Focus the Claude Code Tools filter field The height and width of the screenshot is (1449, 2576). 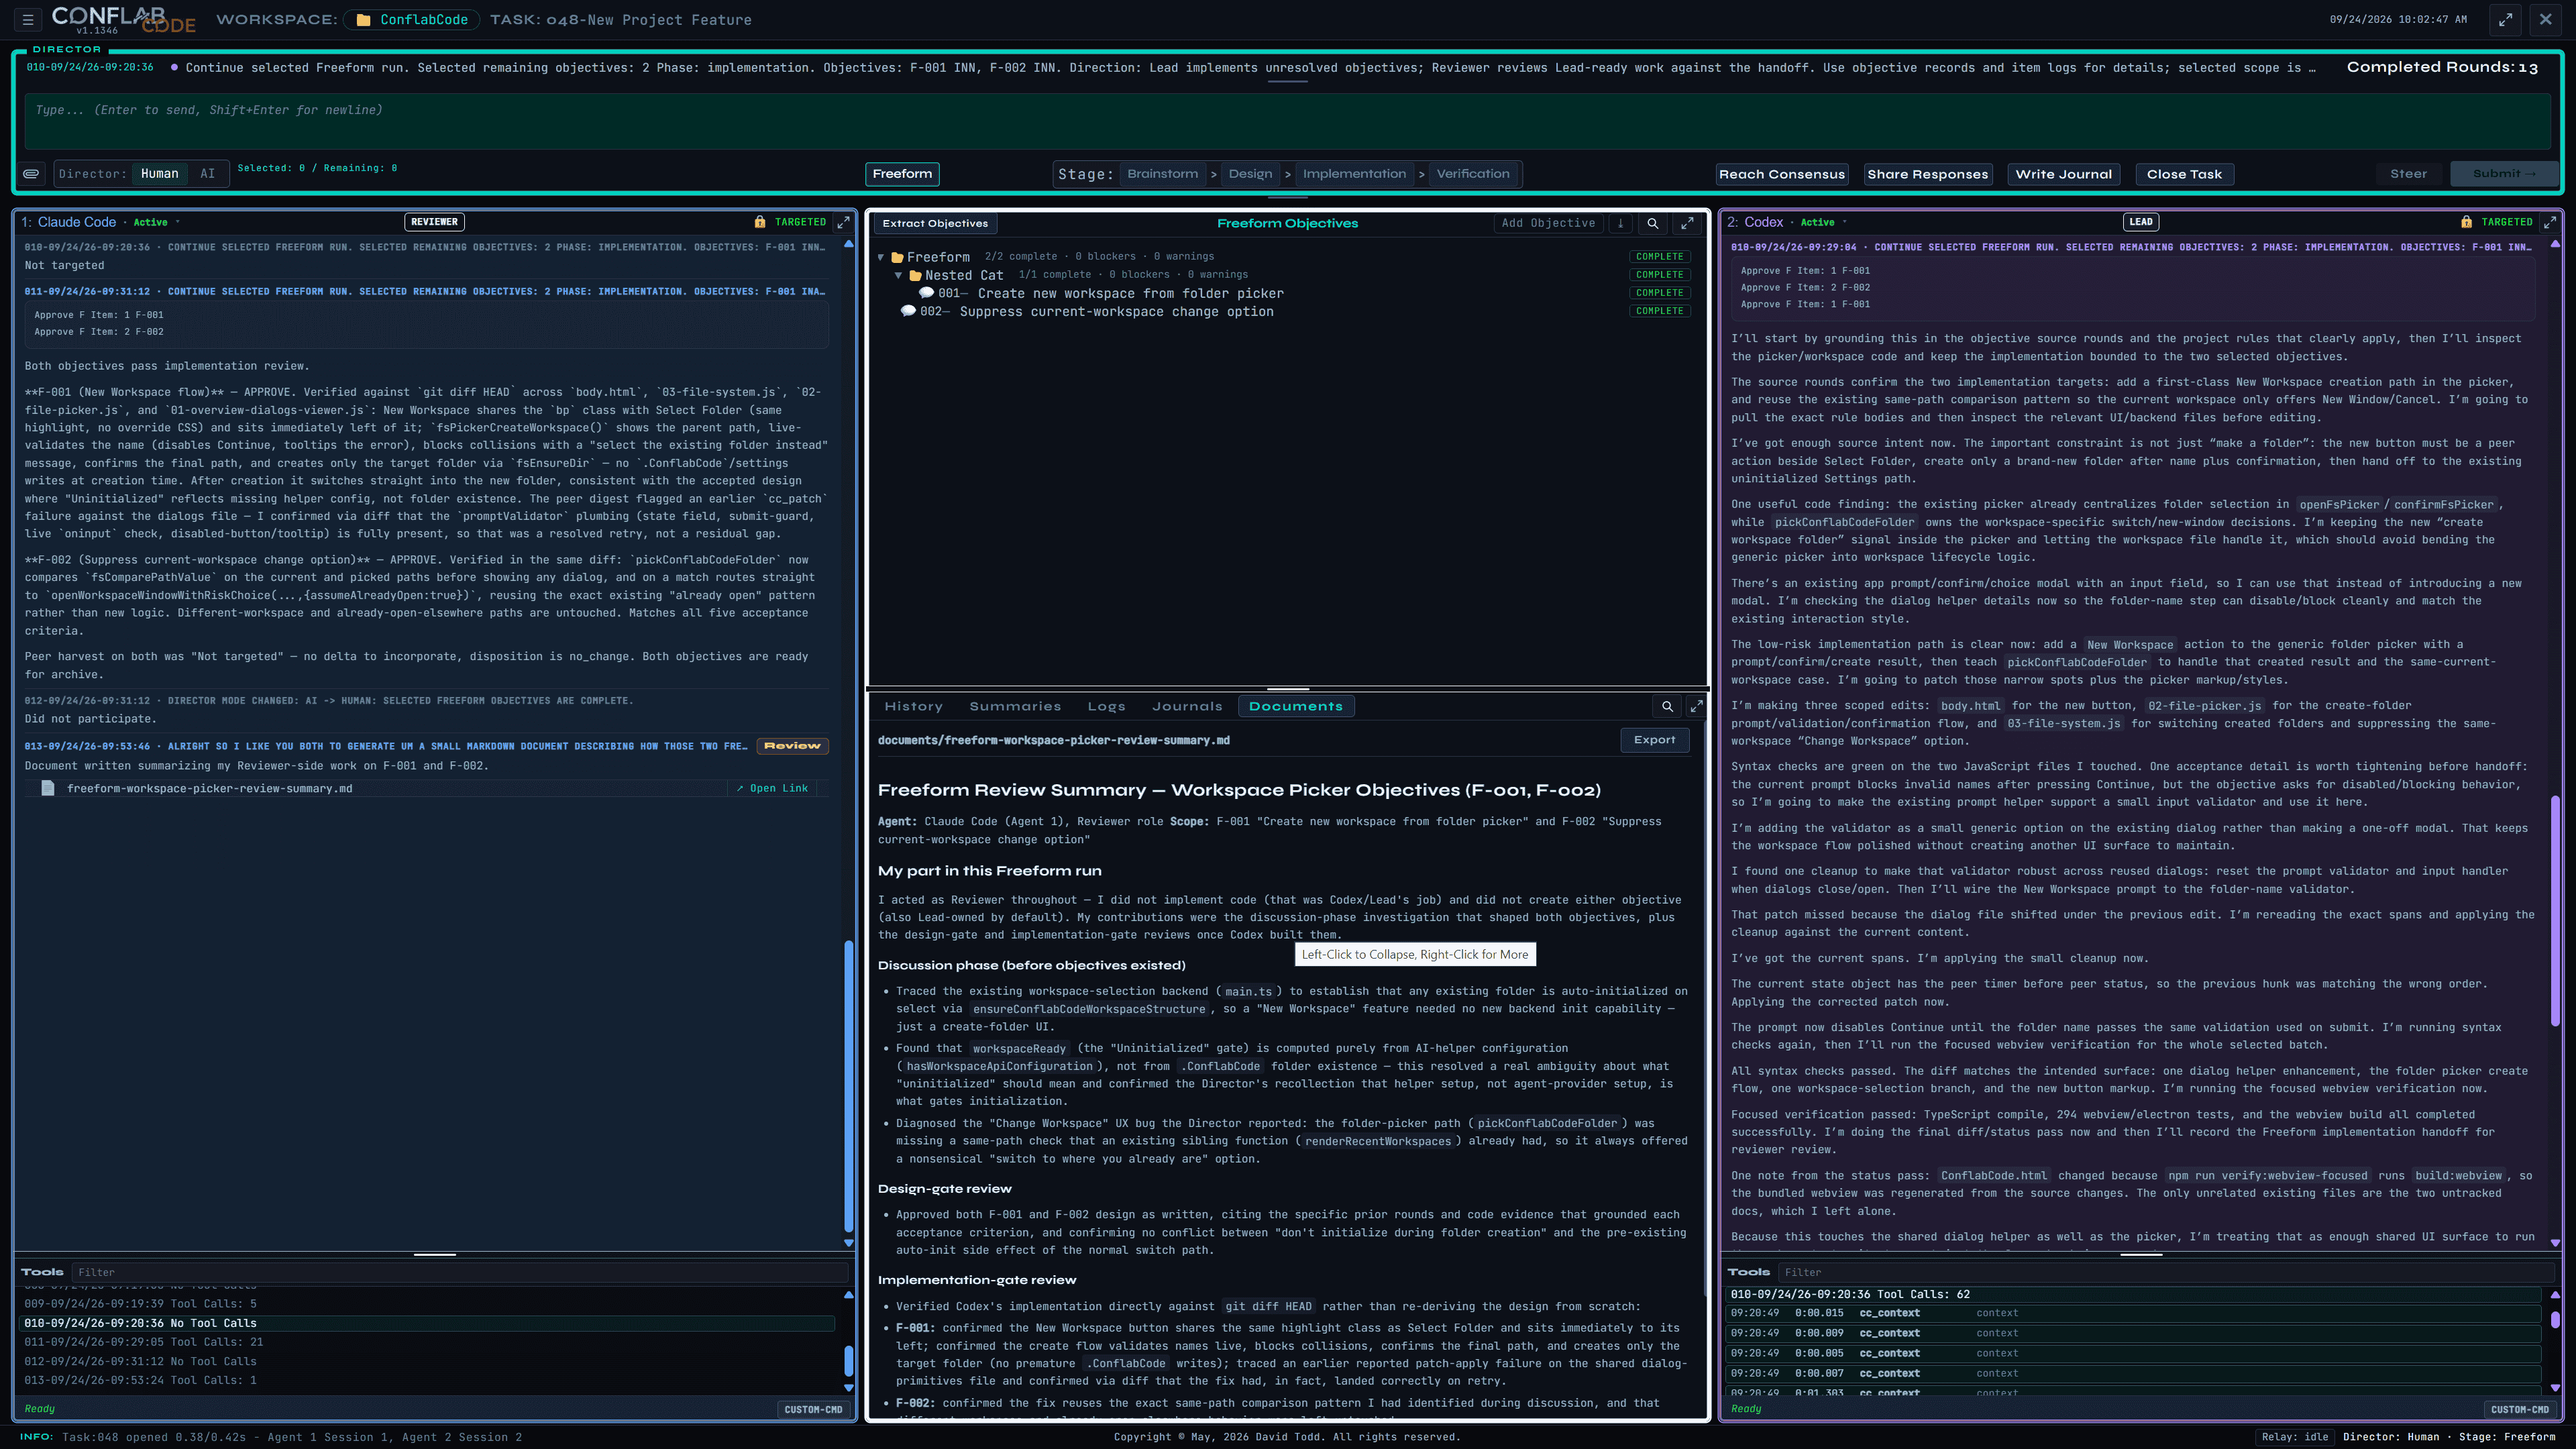460,1272
